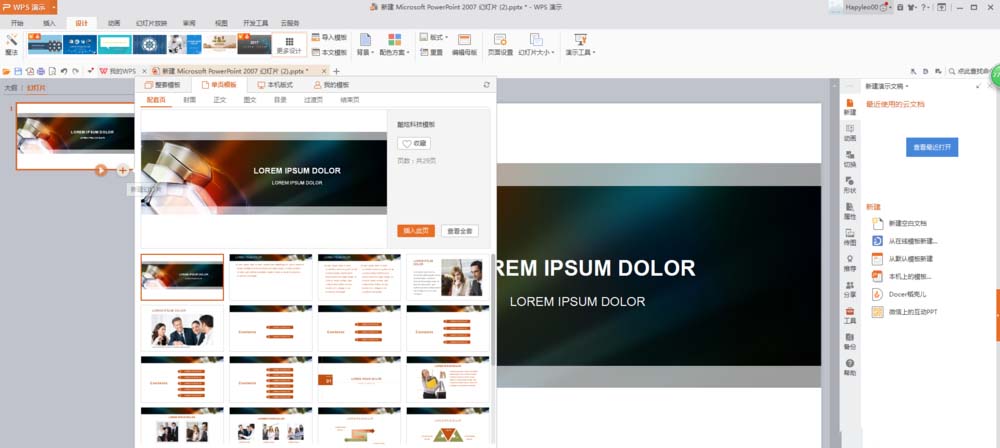This screenshot has height=448, width=1000.
Task: Click the play button under slide thumbnail
Action: (x=101, y=170)
